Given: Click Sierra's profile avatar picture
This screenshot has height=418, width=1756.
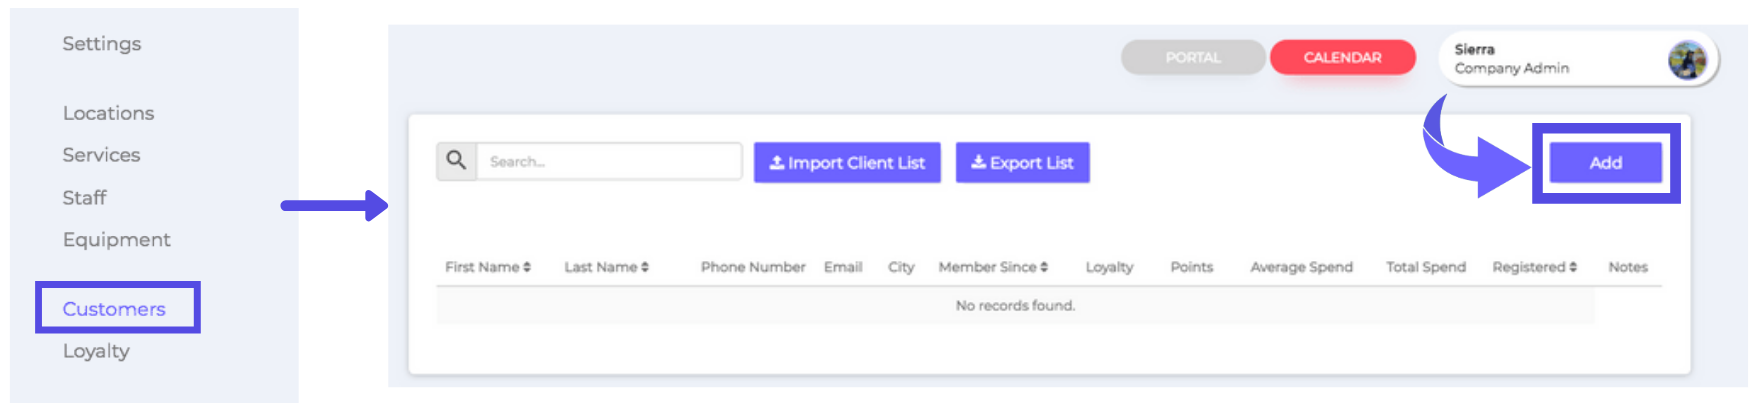Looking at the screenshot, I should [1686, 60].
